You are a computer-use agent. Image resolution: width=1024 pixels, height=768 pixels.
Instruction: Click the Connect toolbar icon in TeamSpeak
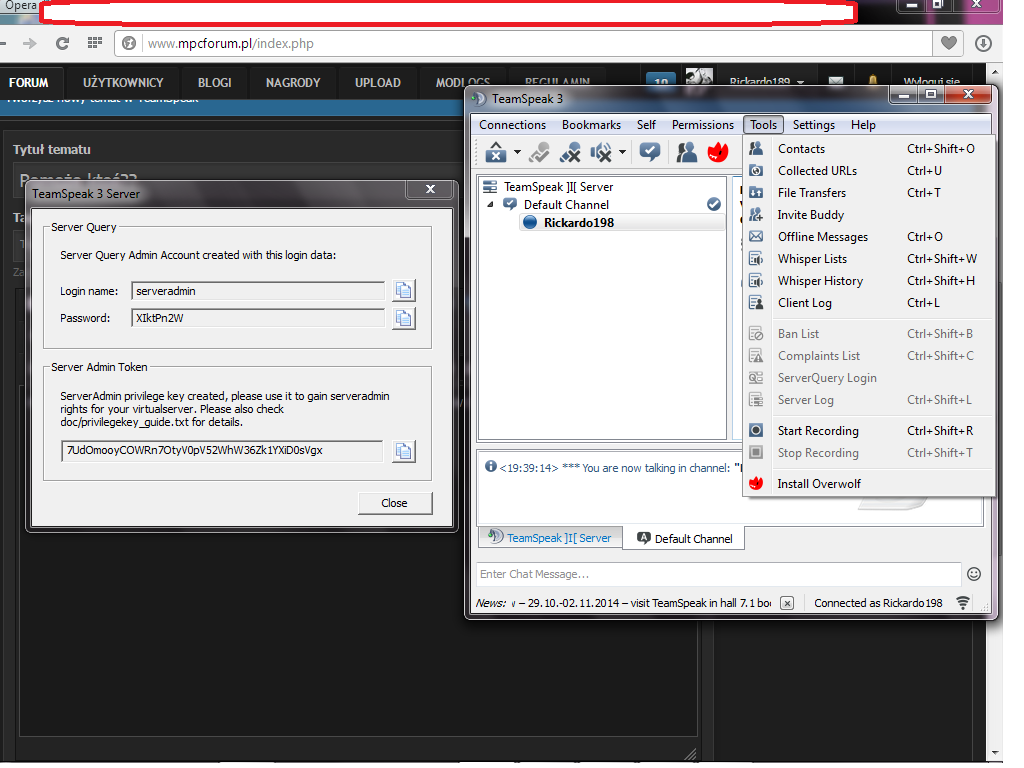point(496,153)
